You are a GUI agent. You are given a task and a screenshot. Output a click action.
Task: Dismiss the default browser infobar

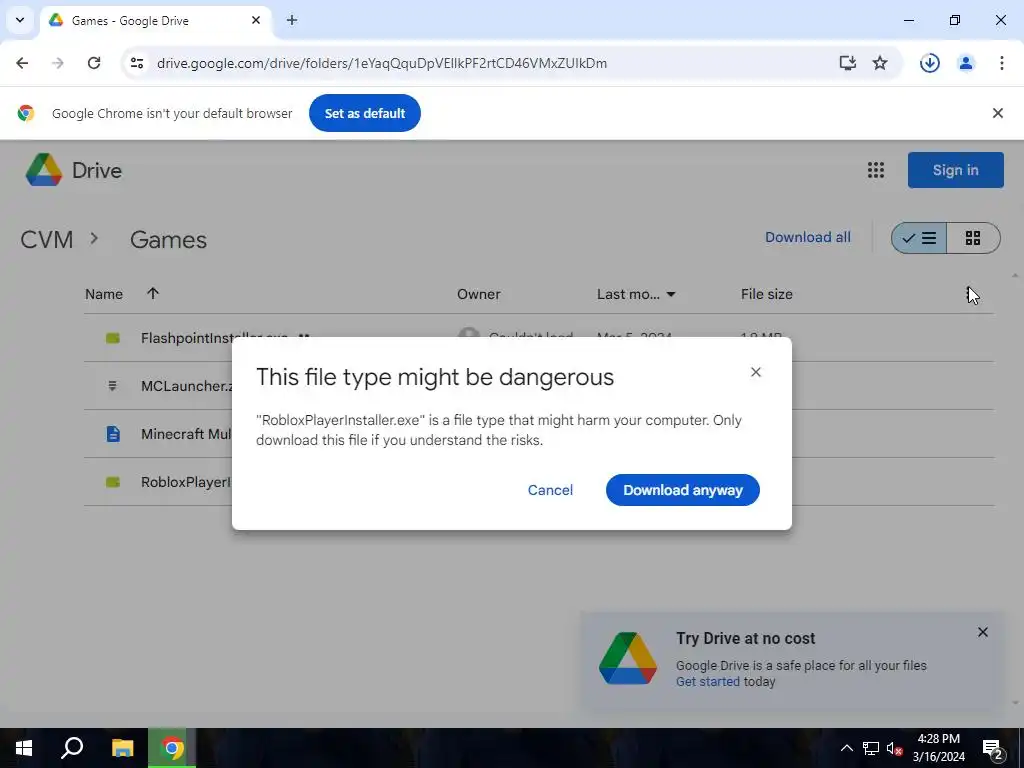pos(997,113)
